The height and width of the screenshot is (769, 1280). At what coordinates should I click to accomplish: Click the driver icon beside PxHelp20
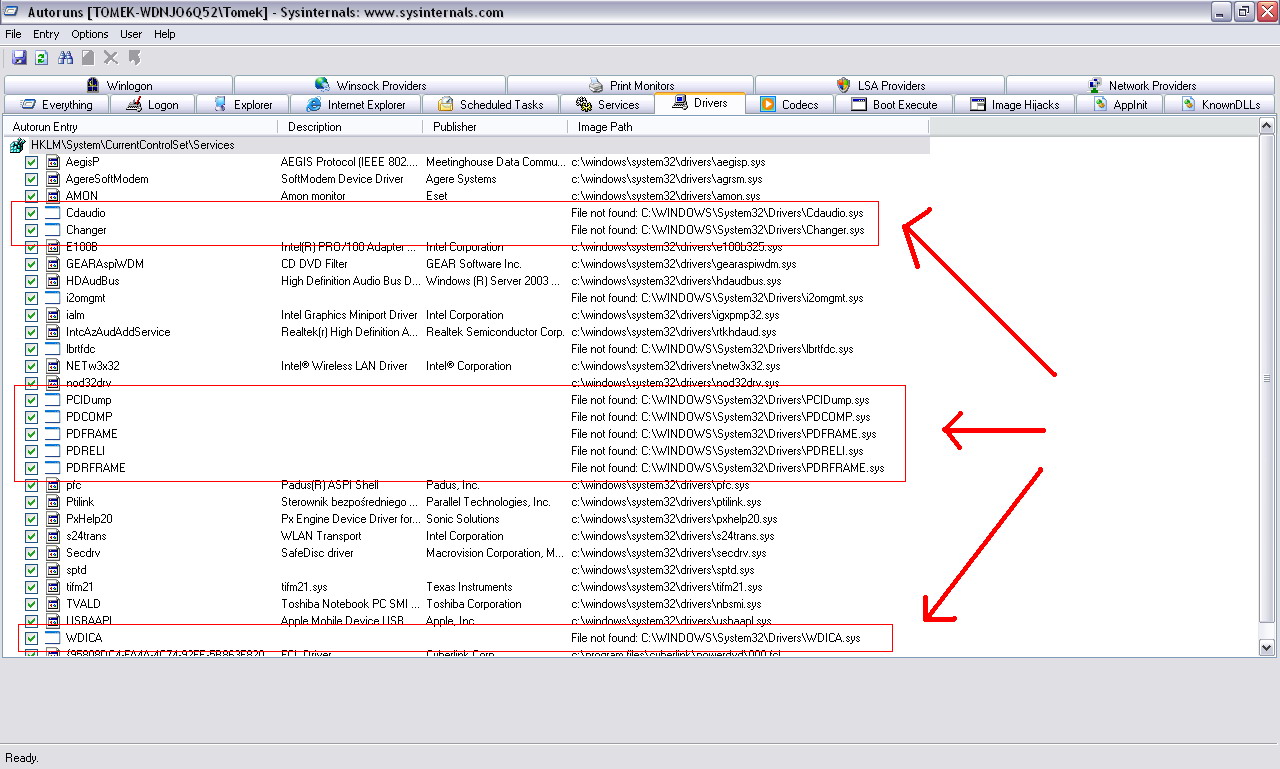click(x=53, y=519)
